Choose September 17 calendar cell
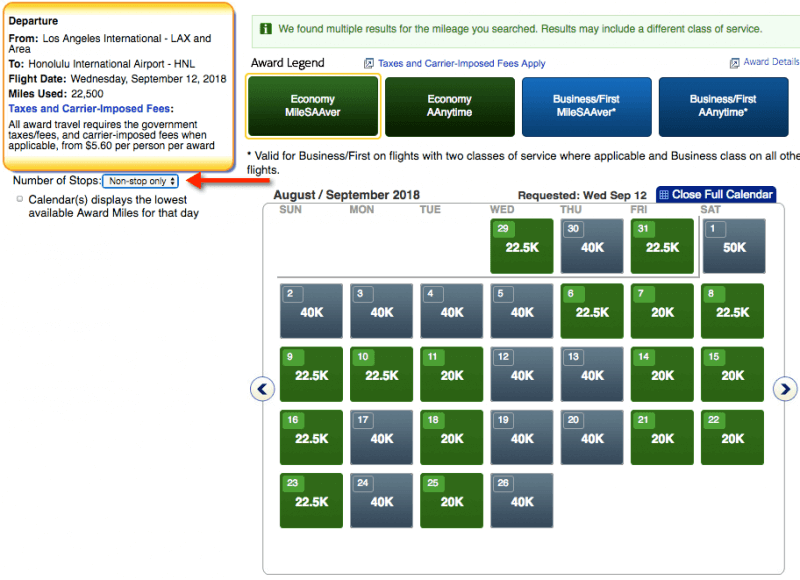 (381, 437)
